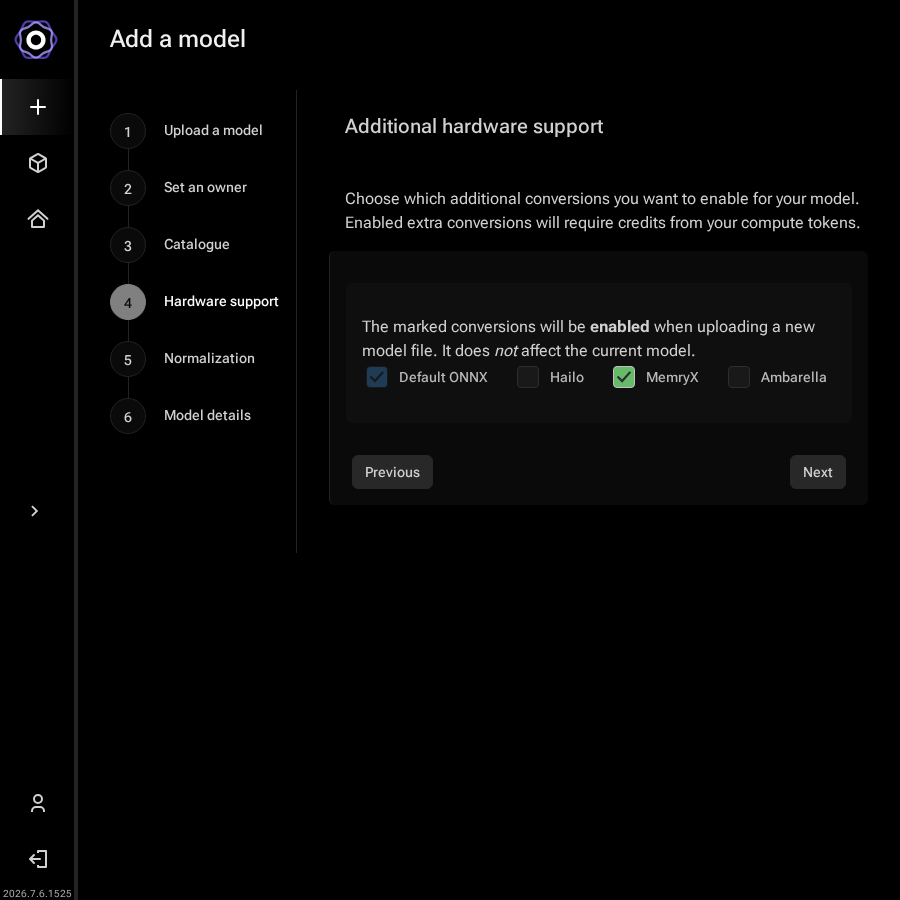Open the plus add-model sidebar icon
The width and height of the screenshot is (900, 900).
38,107
